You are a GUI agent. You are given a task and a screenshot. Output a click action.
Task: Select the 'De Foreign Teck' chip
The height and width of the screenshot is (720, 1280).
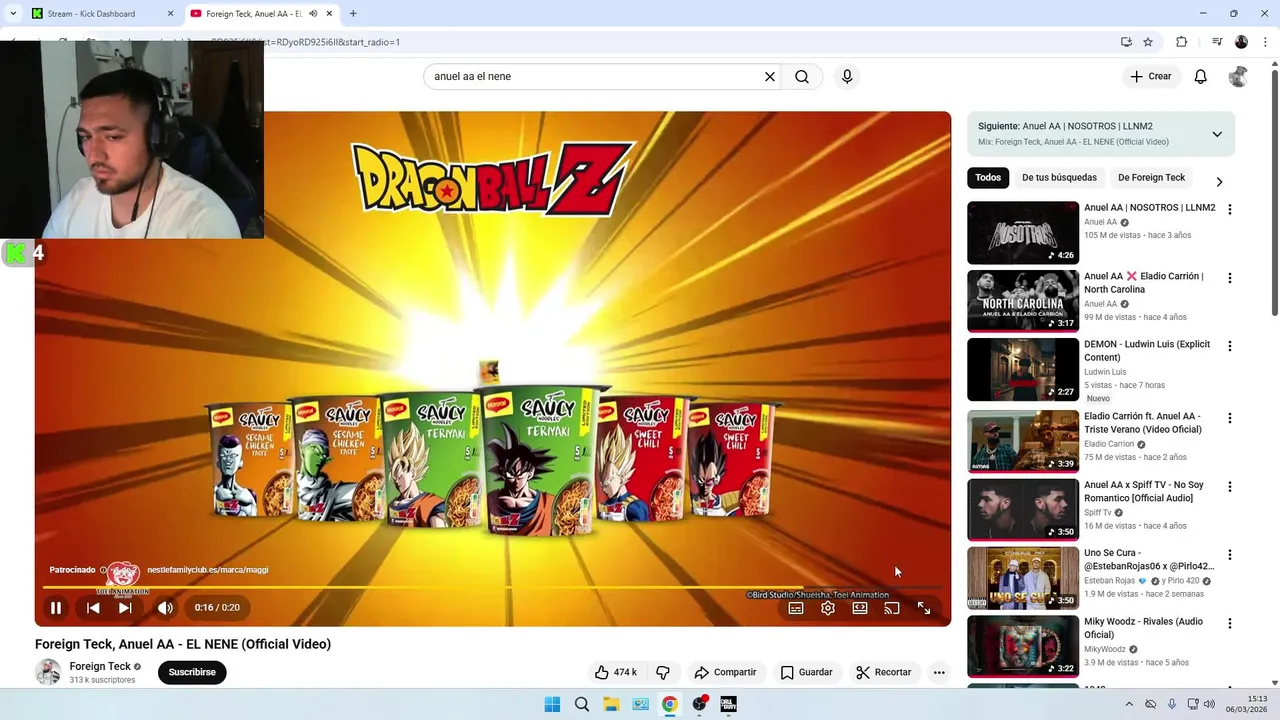pyautogui.click(x=1151, y=178)
